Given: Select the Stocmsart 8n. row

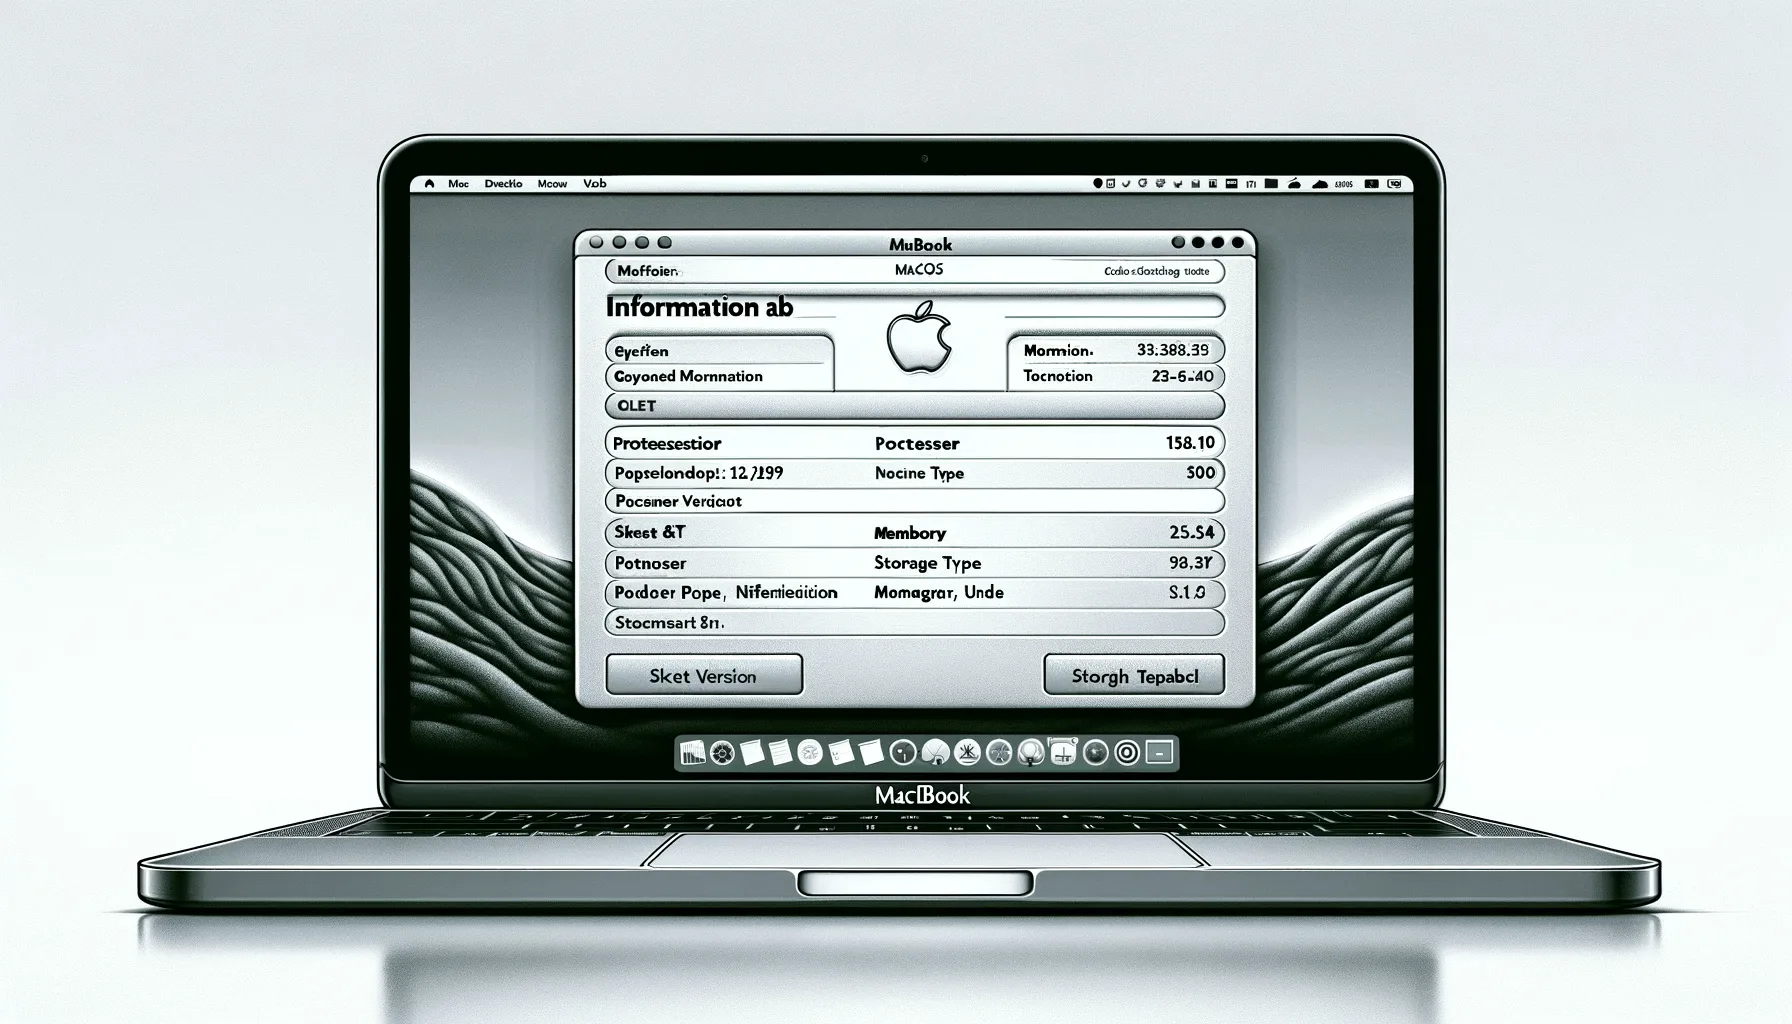Looking at the screenshot, I should tap(914, 622).
